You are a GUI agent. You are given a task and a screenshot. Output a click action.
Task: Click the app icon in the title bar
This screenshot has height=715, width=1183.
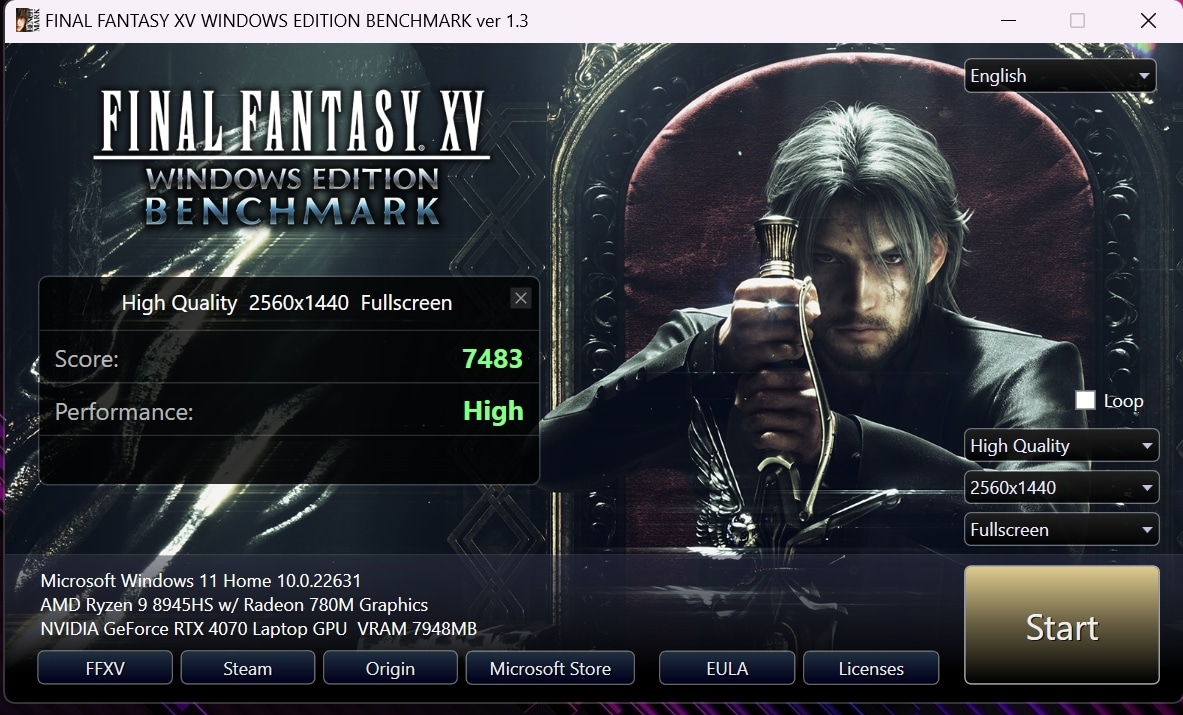click(27, 20)
